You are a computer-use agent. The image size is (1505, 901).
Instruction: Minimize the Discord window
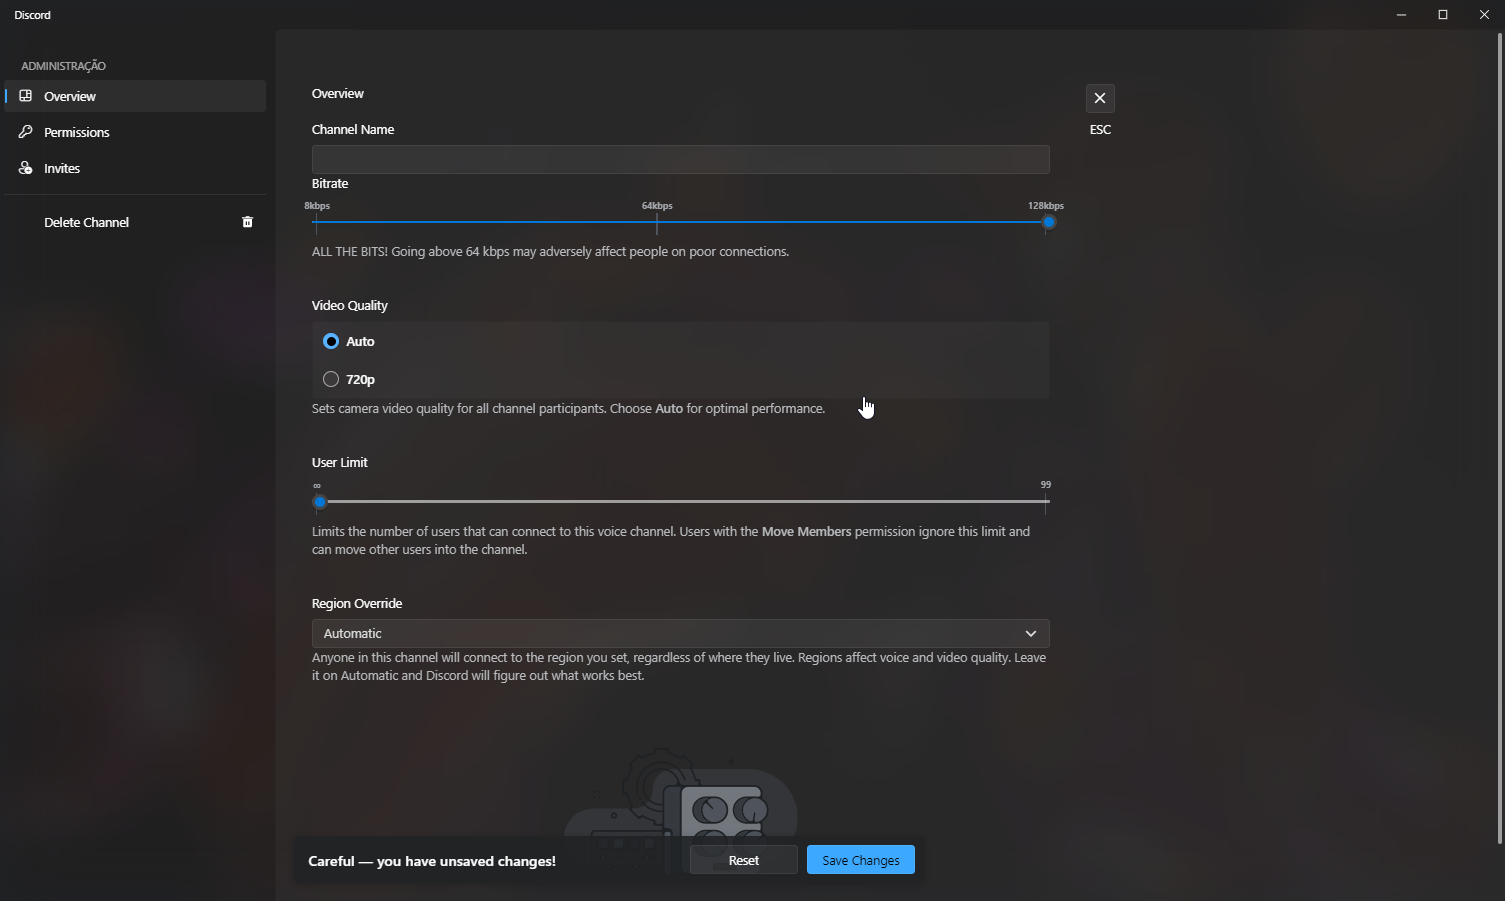click(x=1400, y=14)
